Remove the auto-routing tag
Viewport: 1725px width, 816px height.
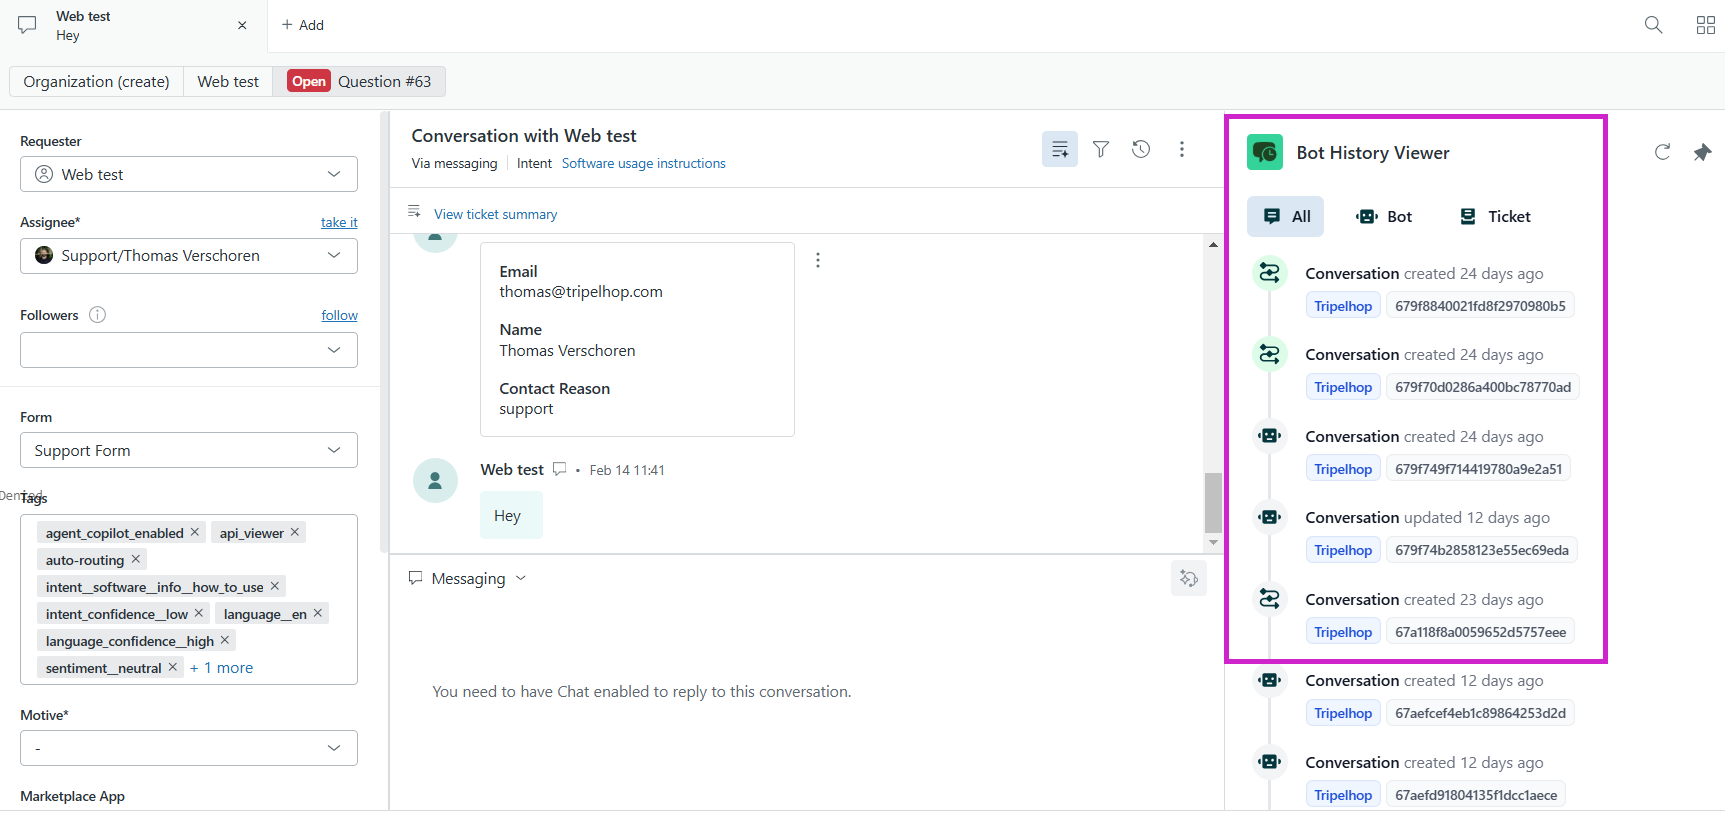click(x=136, y=559)
